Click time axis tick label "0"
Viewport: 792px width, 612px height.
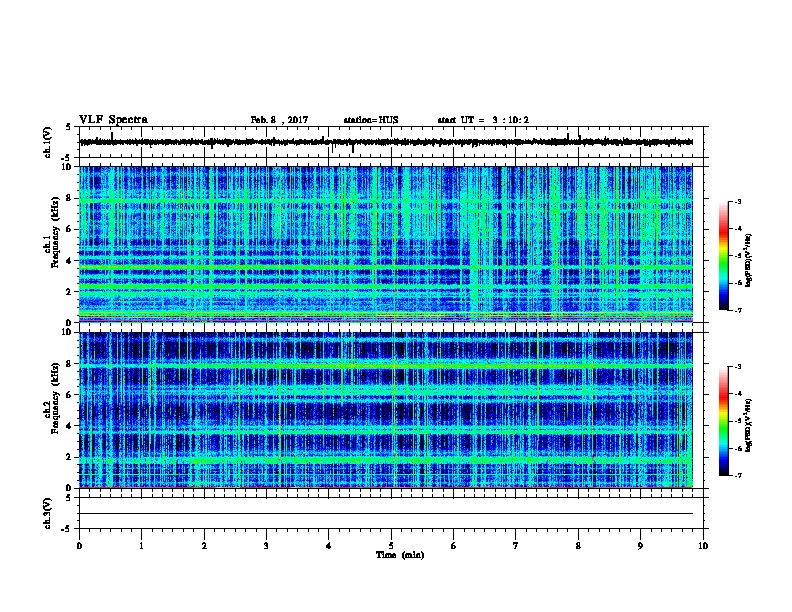79,546
